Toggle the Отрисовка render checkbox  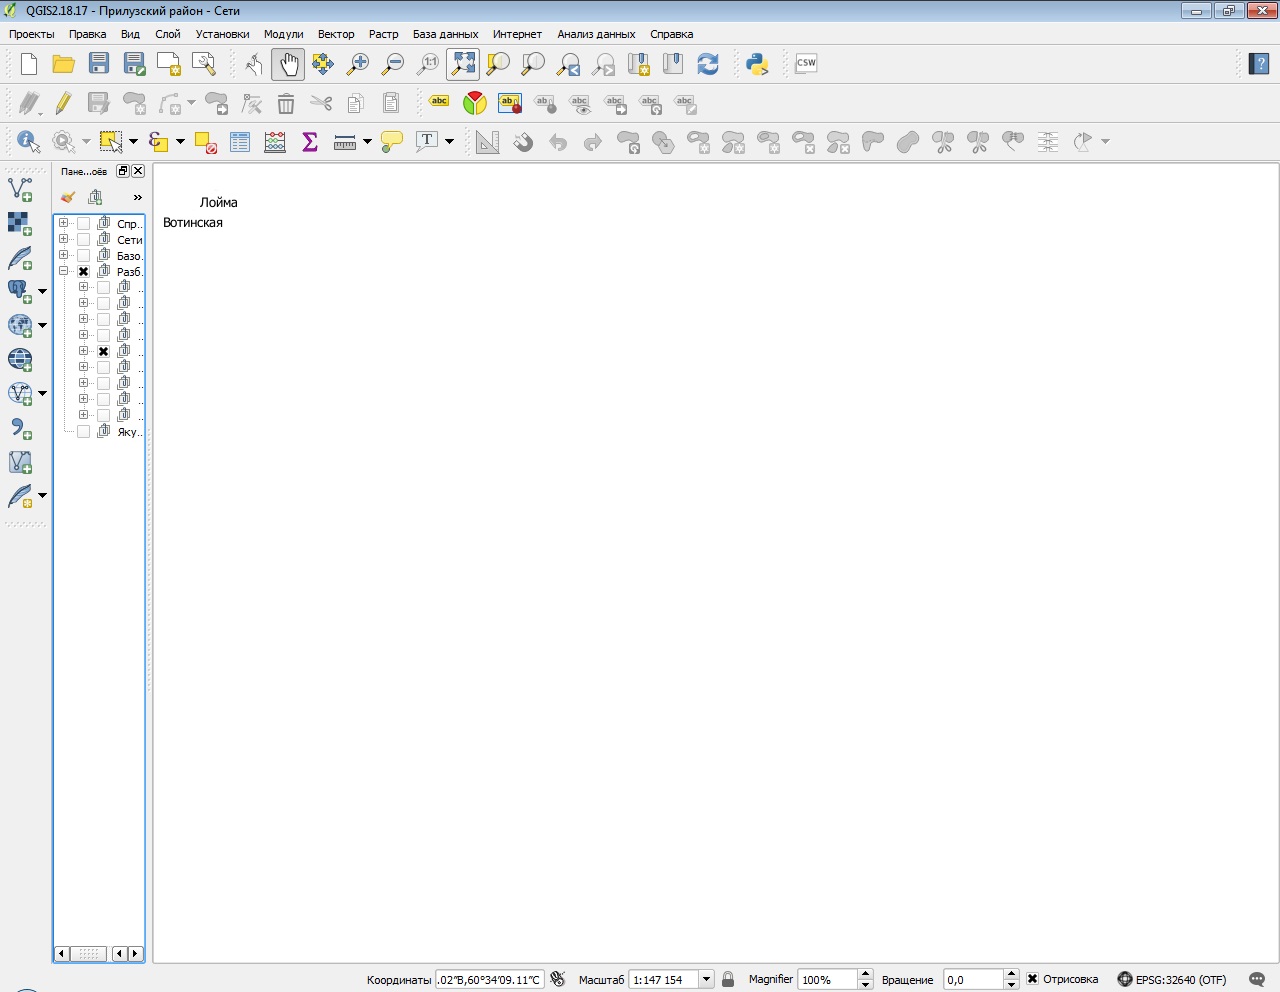(1033, 979)
